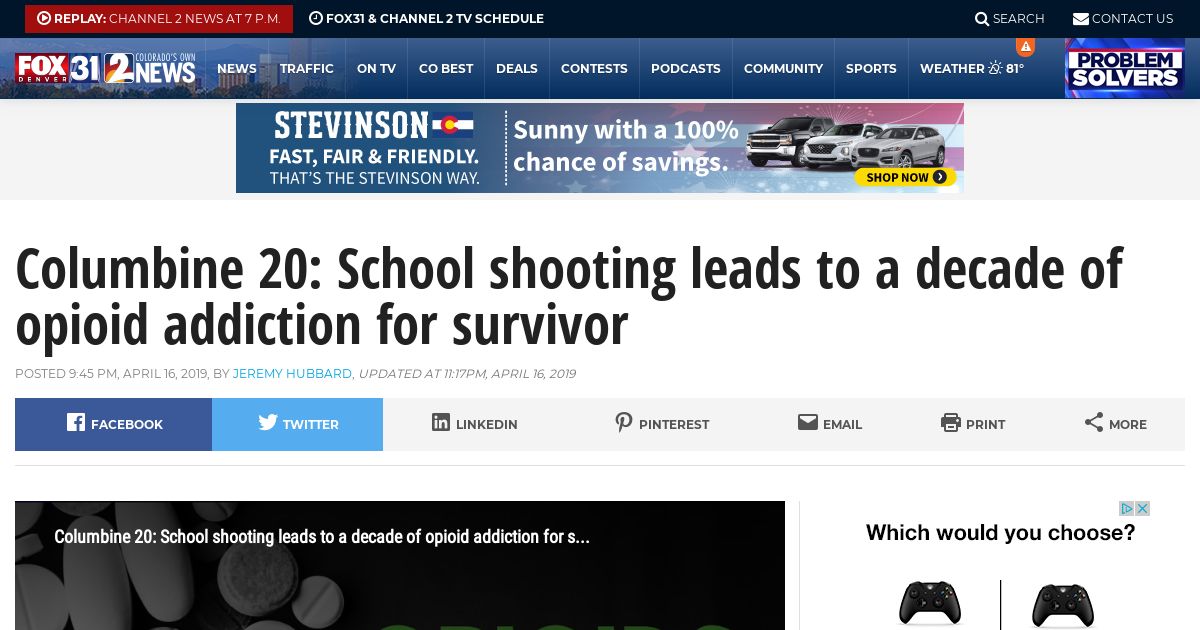
Task: Share the article on Facebook
Action: pos(113,424)
